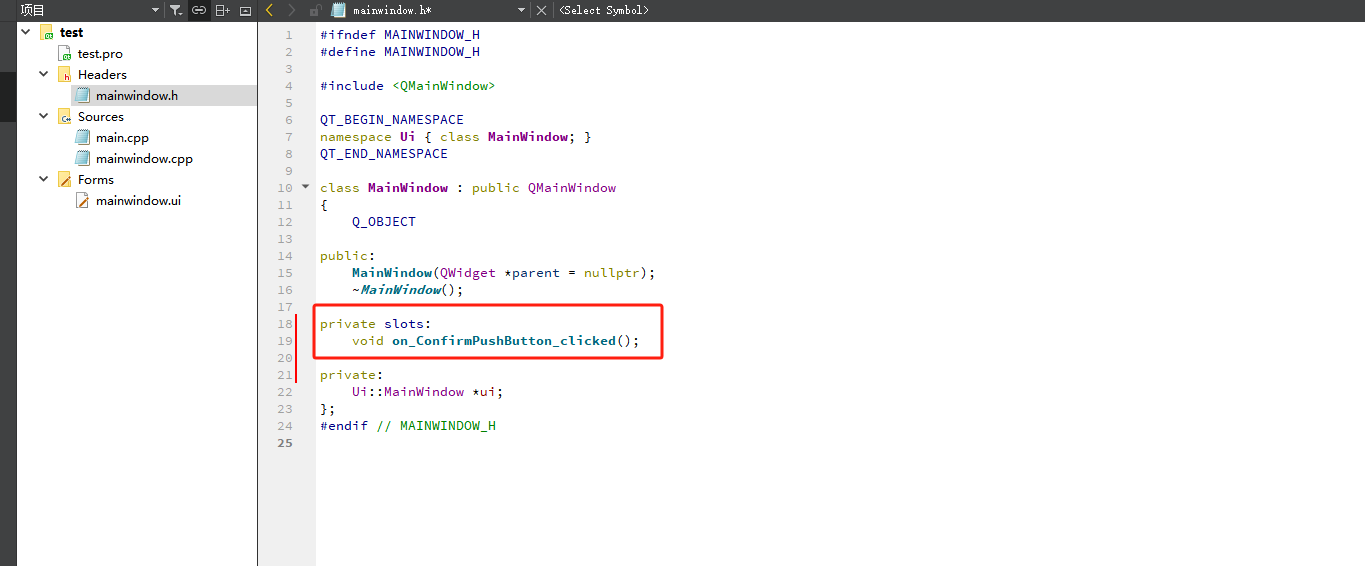Viewport: 1365px width, 566px height.
Task: Click the Ui::MainWindow *ui declaration
Action: coord(428,392)
